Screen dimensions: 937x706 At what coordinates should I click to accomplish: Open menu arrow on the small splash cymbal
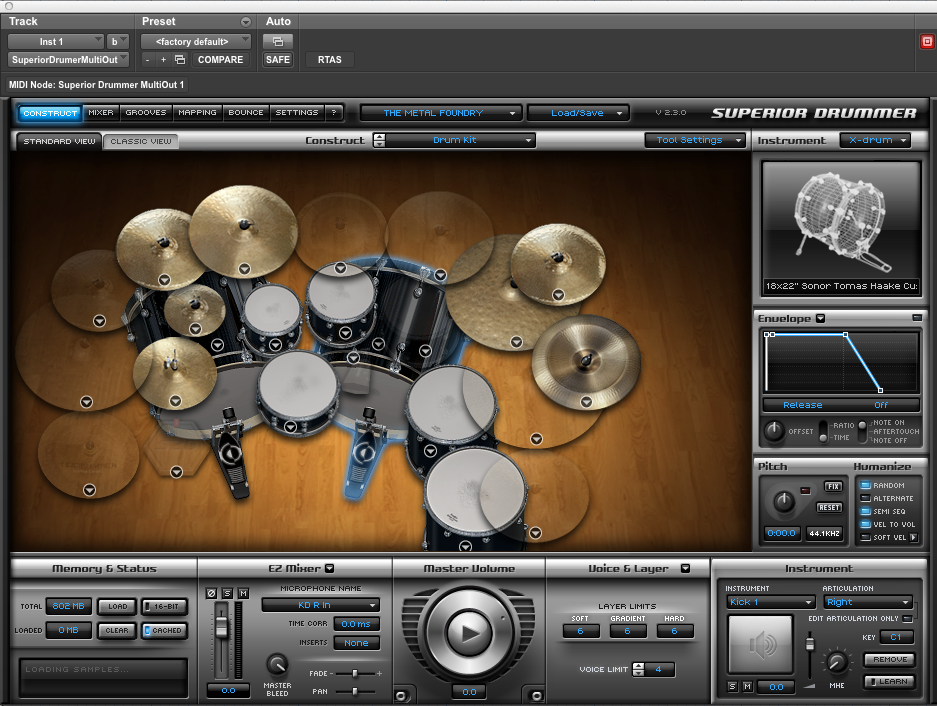point(195,329)
